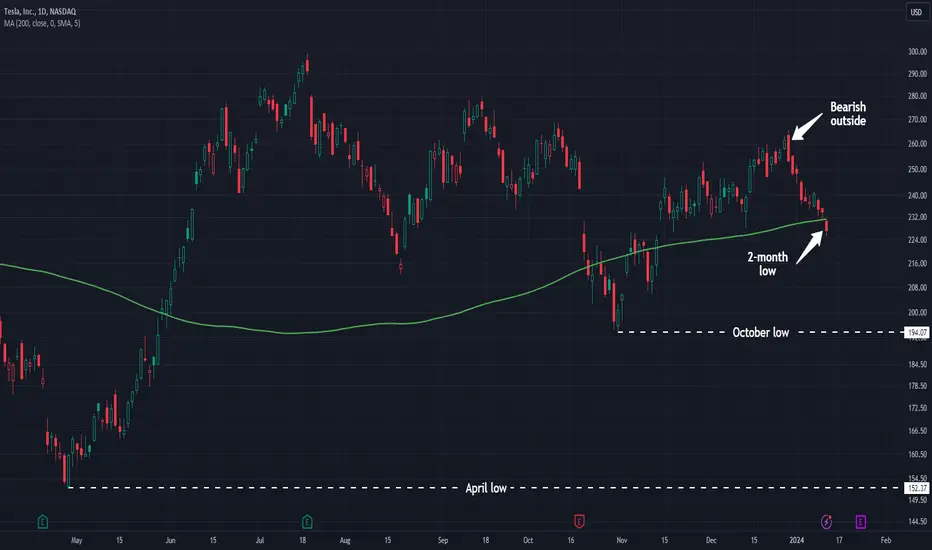This screenshot has height=550, width=932.
Task: Click the 17 date label after 2024
Action: click(839, 540)
